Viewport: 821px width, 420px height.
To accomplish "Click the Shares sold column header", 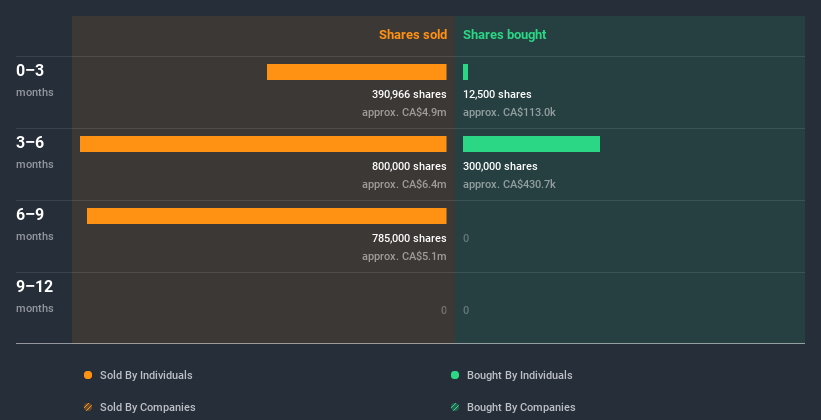I will (413, 35).
